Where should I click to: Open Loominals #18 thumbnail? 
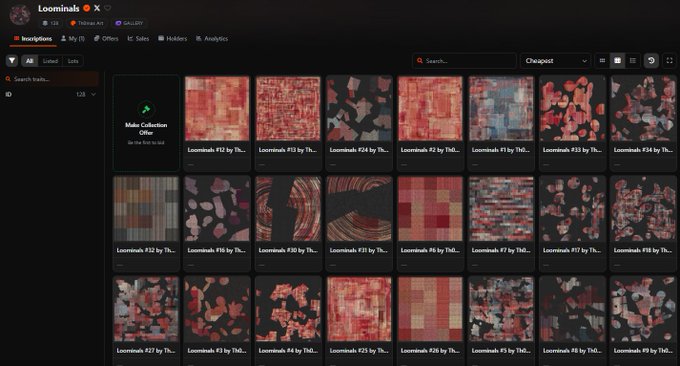(x=644, y=209)
